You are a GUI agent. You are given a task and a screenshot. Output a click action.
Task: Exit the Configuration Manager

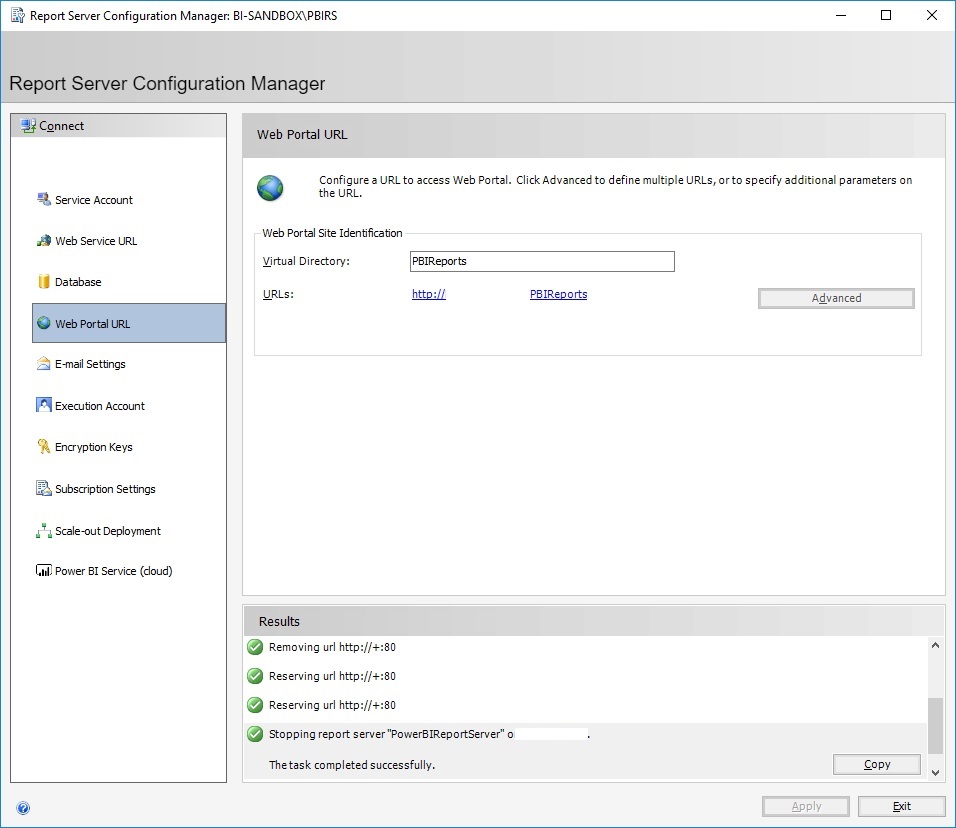899,806
